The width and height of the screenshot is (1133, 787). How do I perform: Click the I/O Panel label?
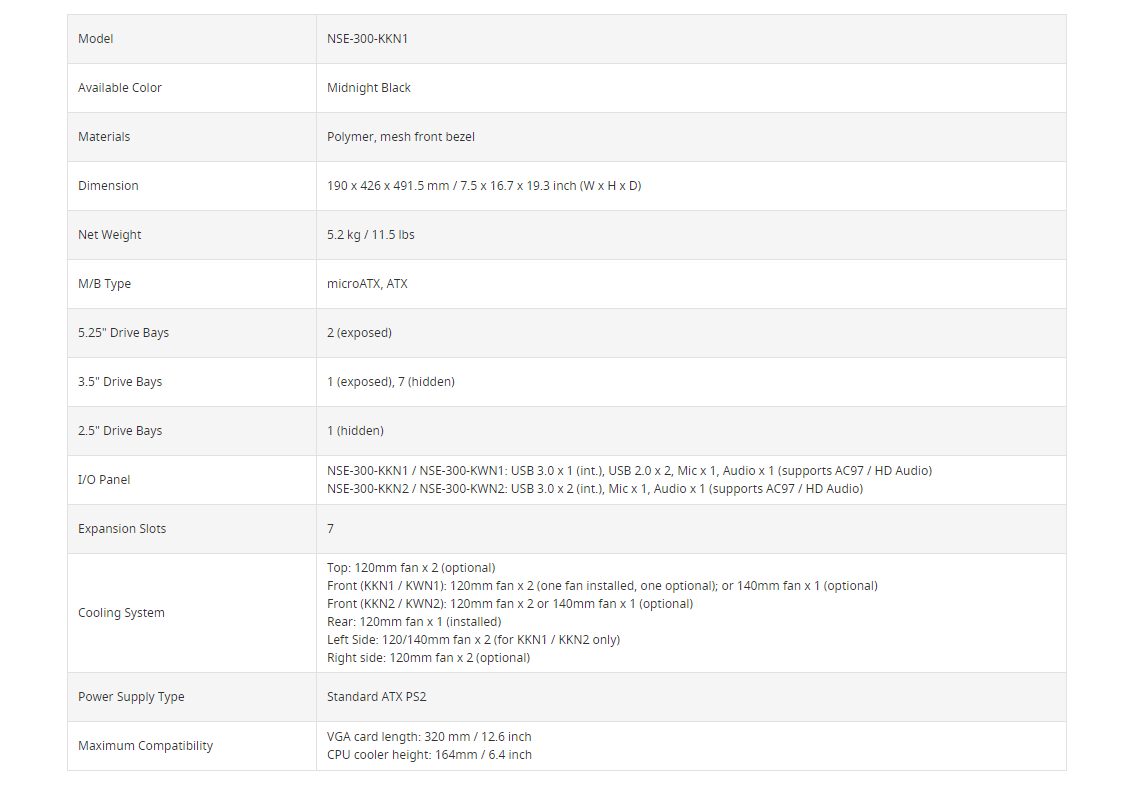(x=104, y=480)
